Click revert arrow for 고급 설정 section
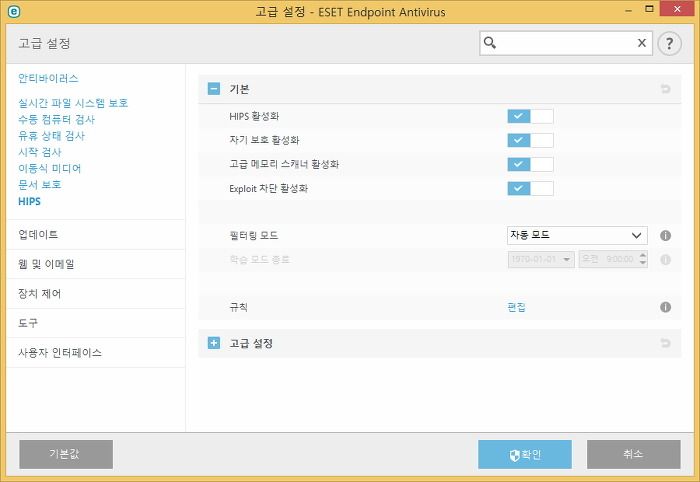 [x=665, y=343]
